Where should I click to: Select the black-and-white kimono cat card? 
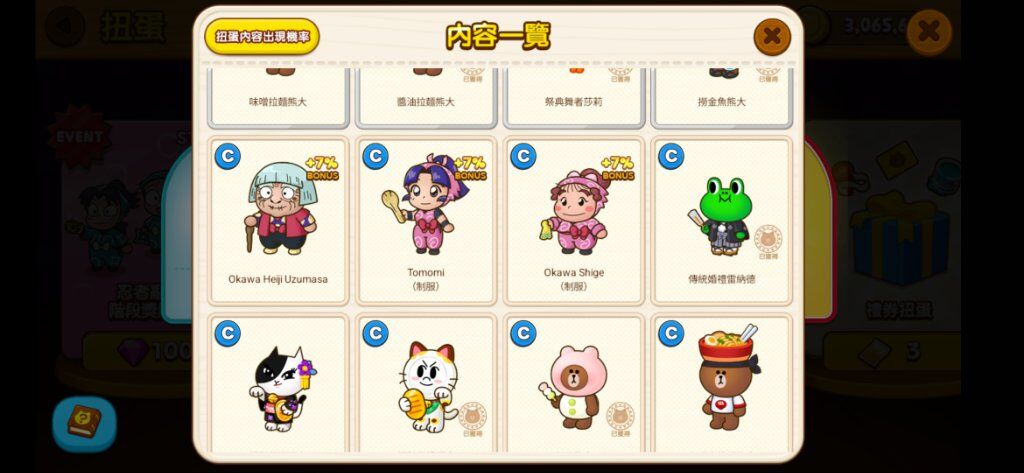[278, 383]
